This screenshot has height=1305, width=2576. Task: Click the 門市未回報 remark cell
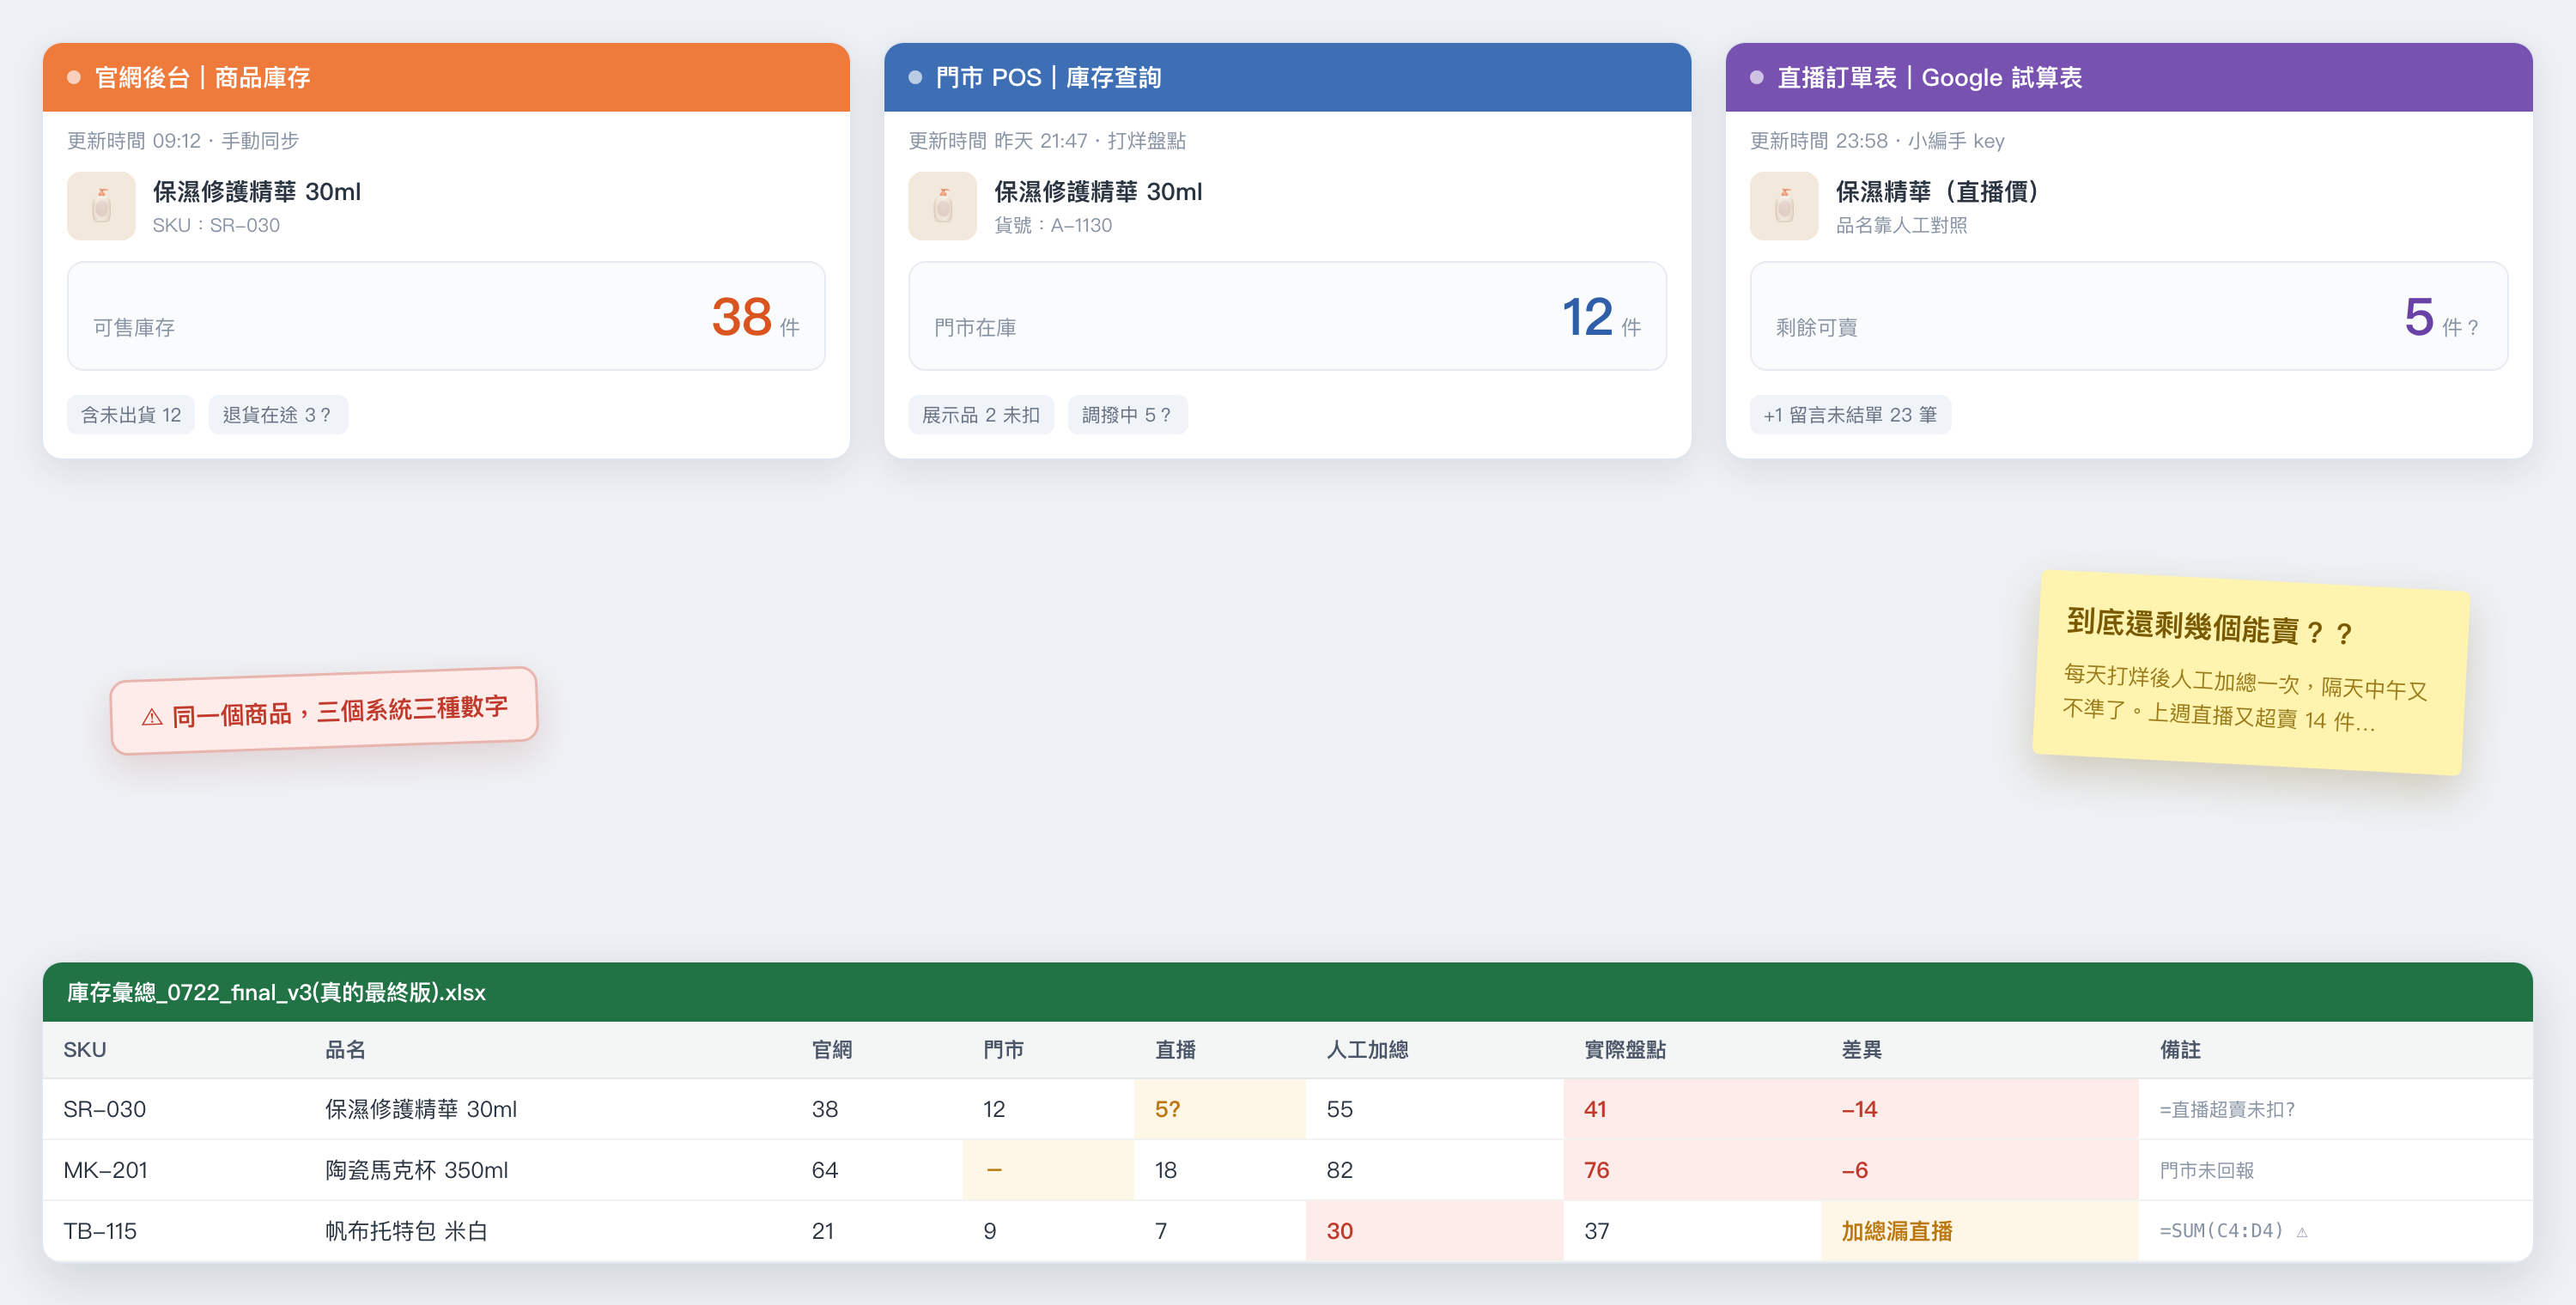2336,1170
